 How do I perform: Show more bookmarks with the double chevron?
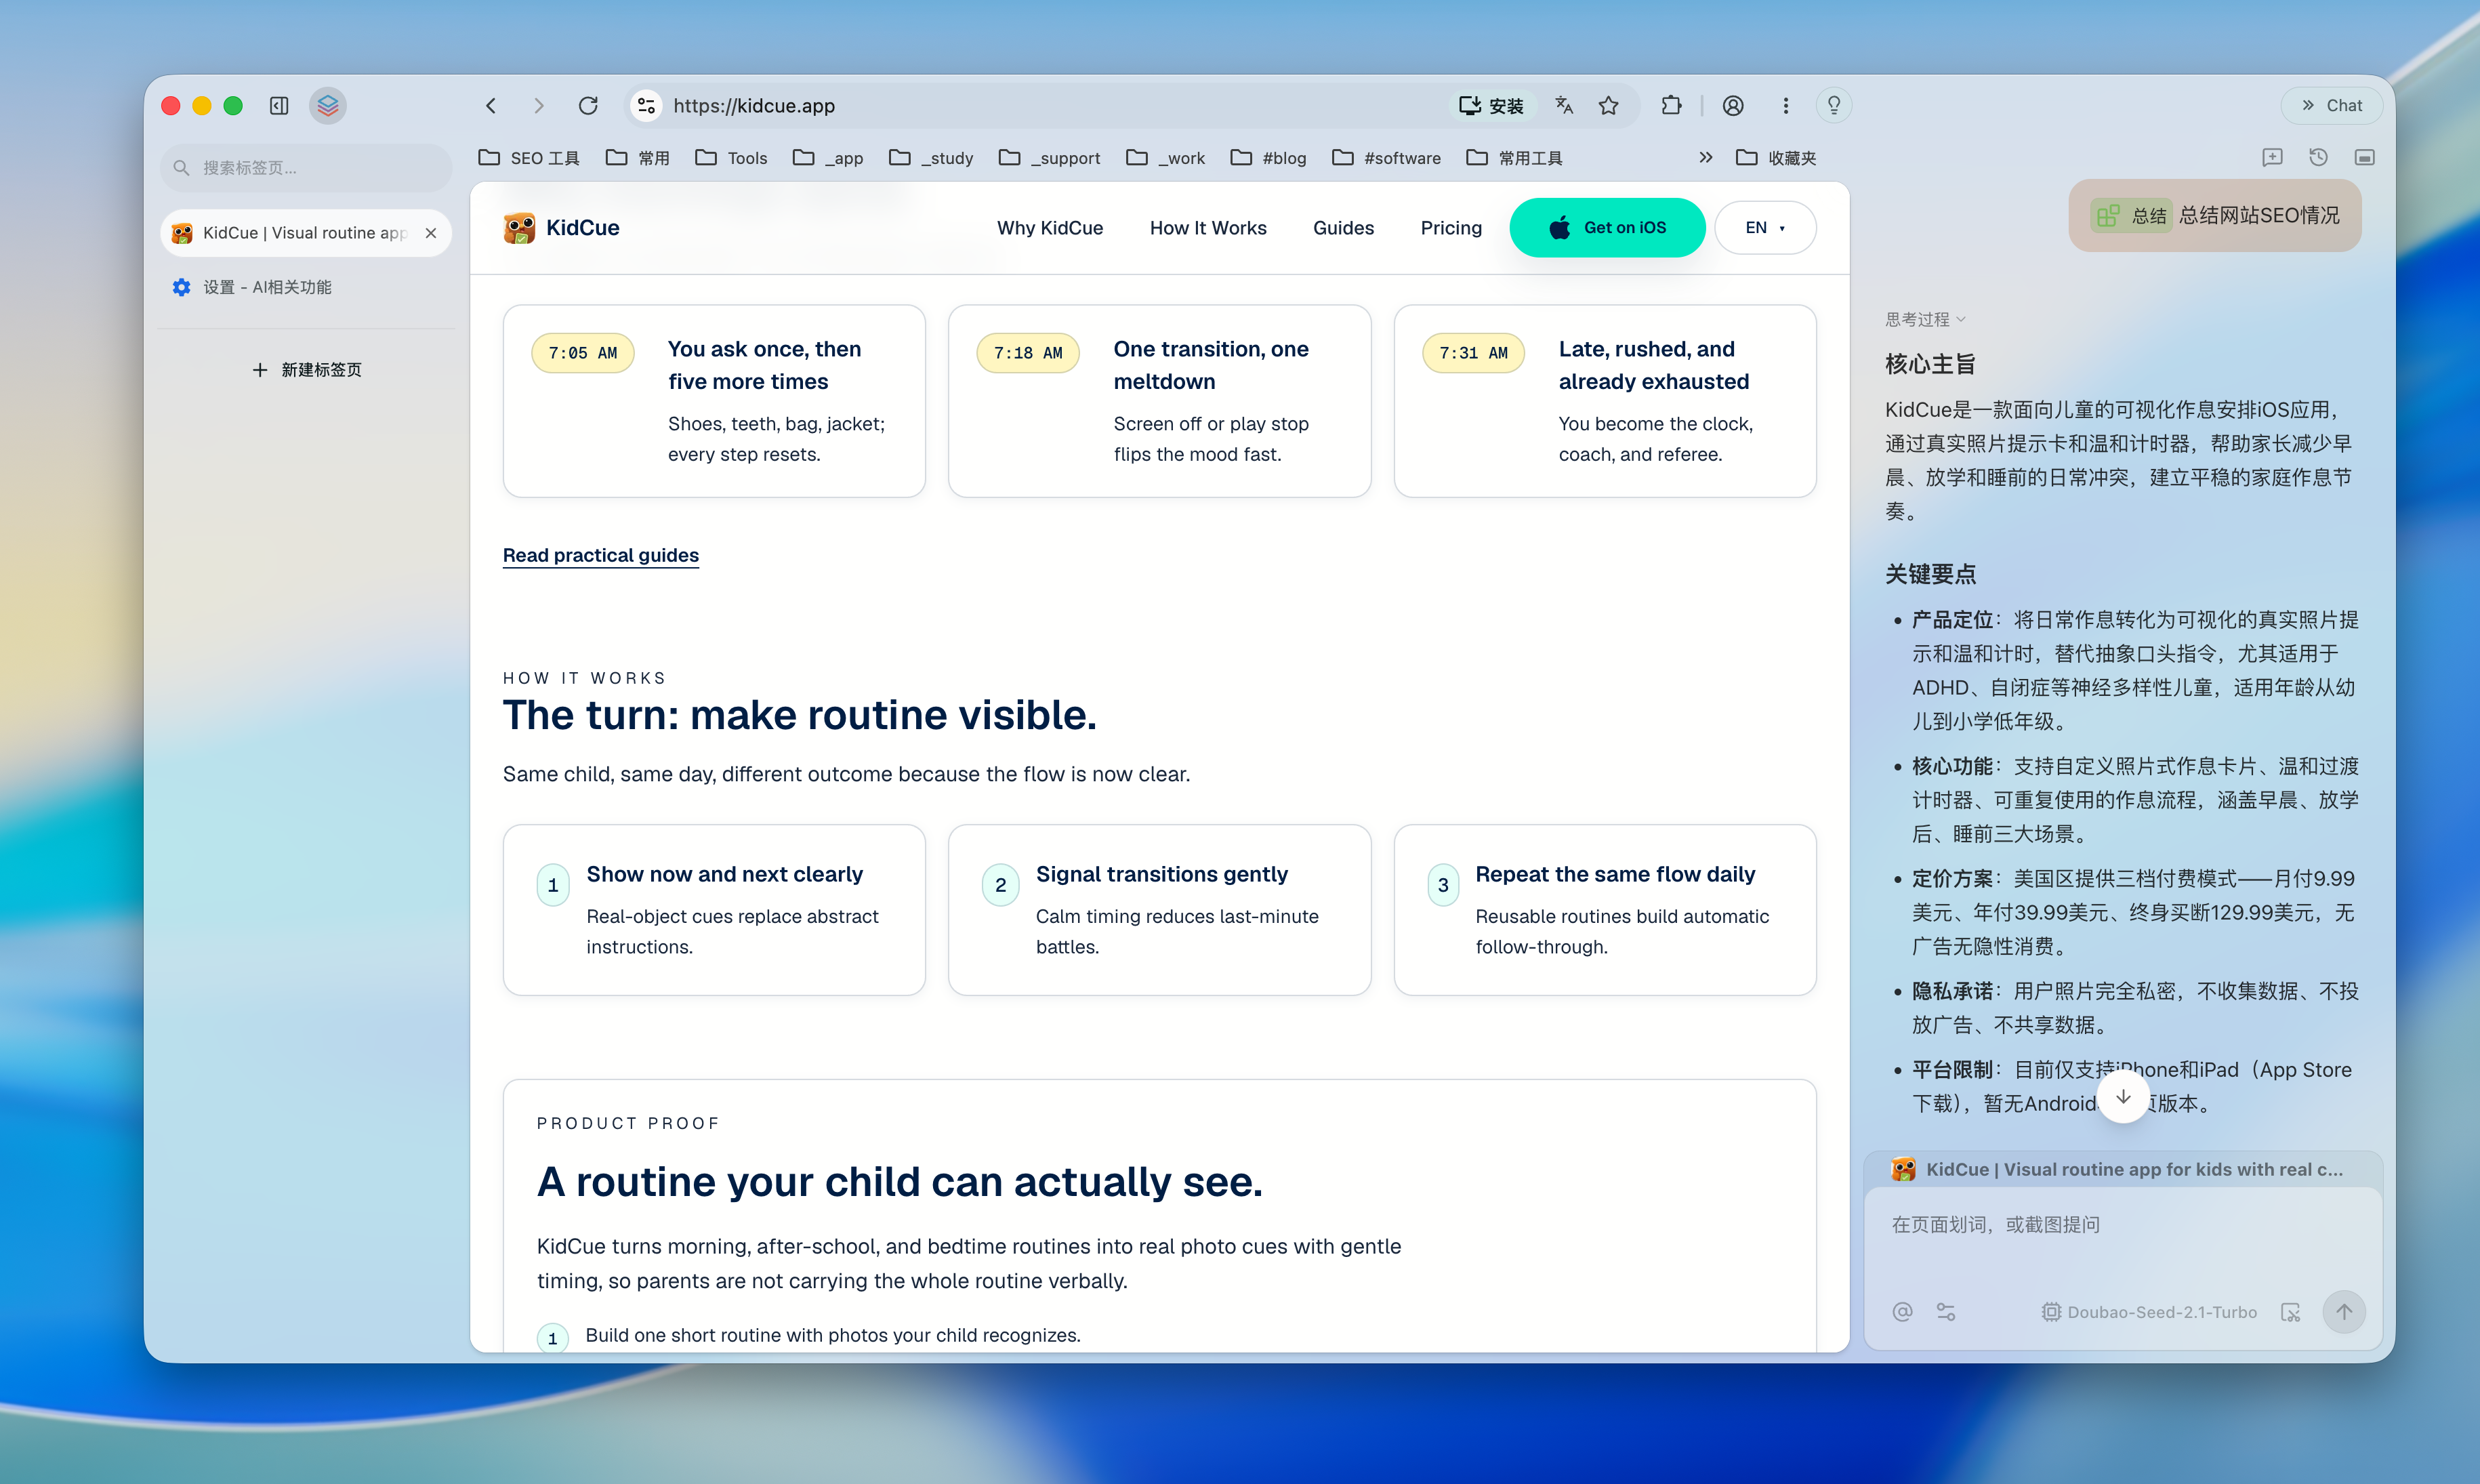click(x=1706, y=158)
